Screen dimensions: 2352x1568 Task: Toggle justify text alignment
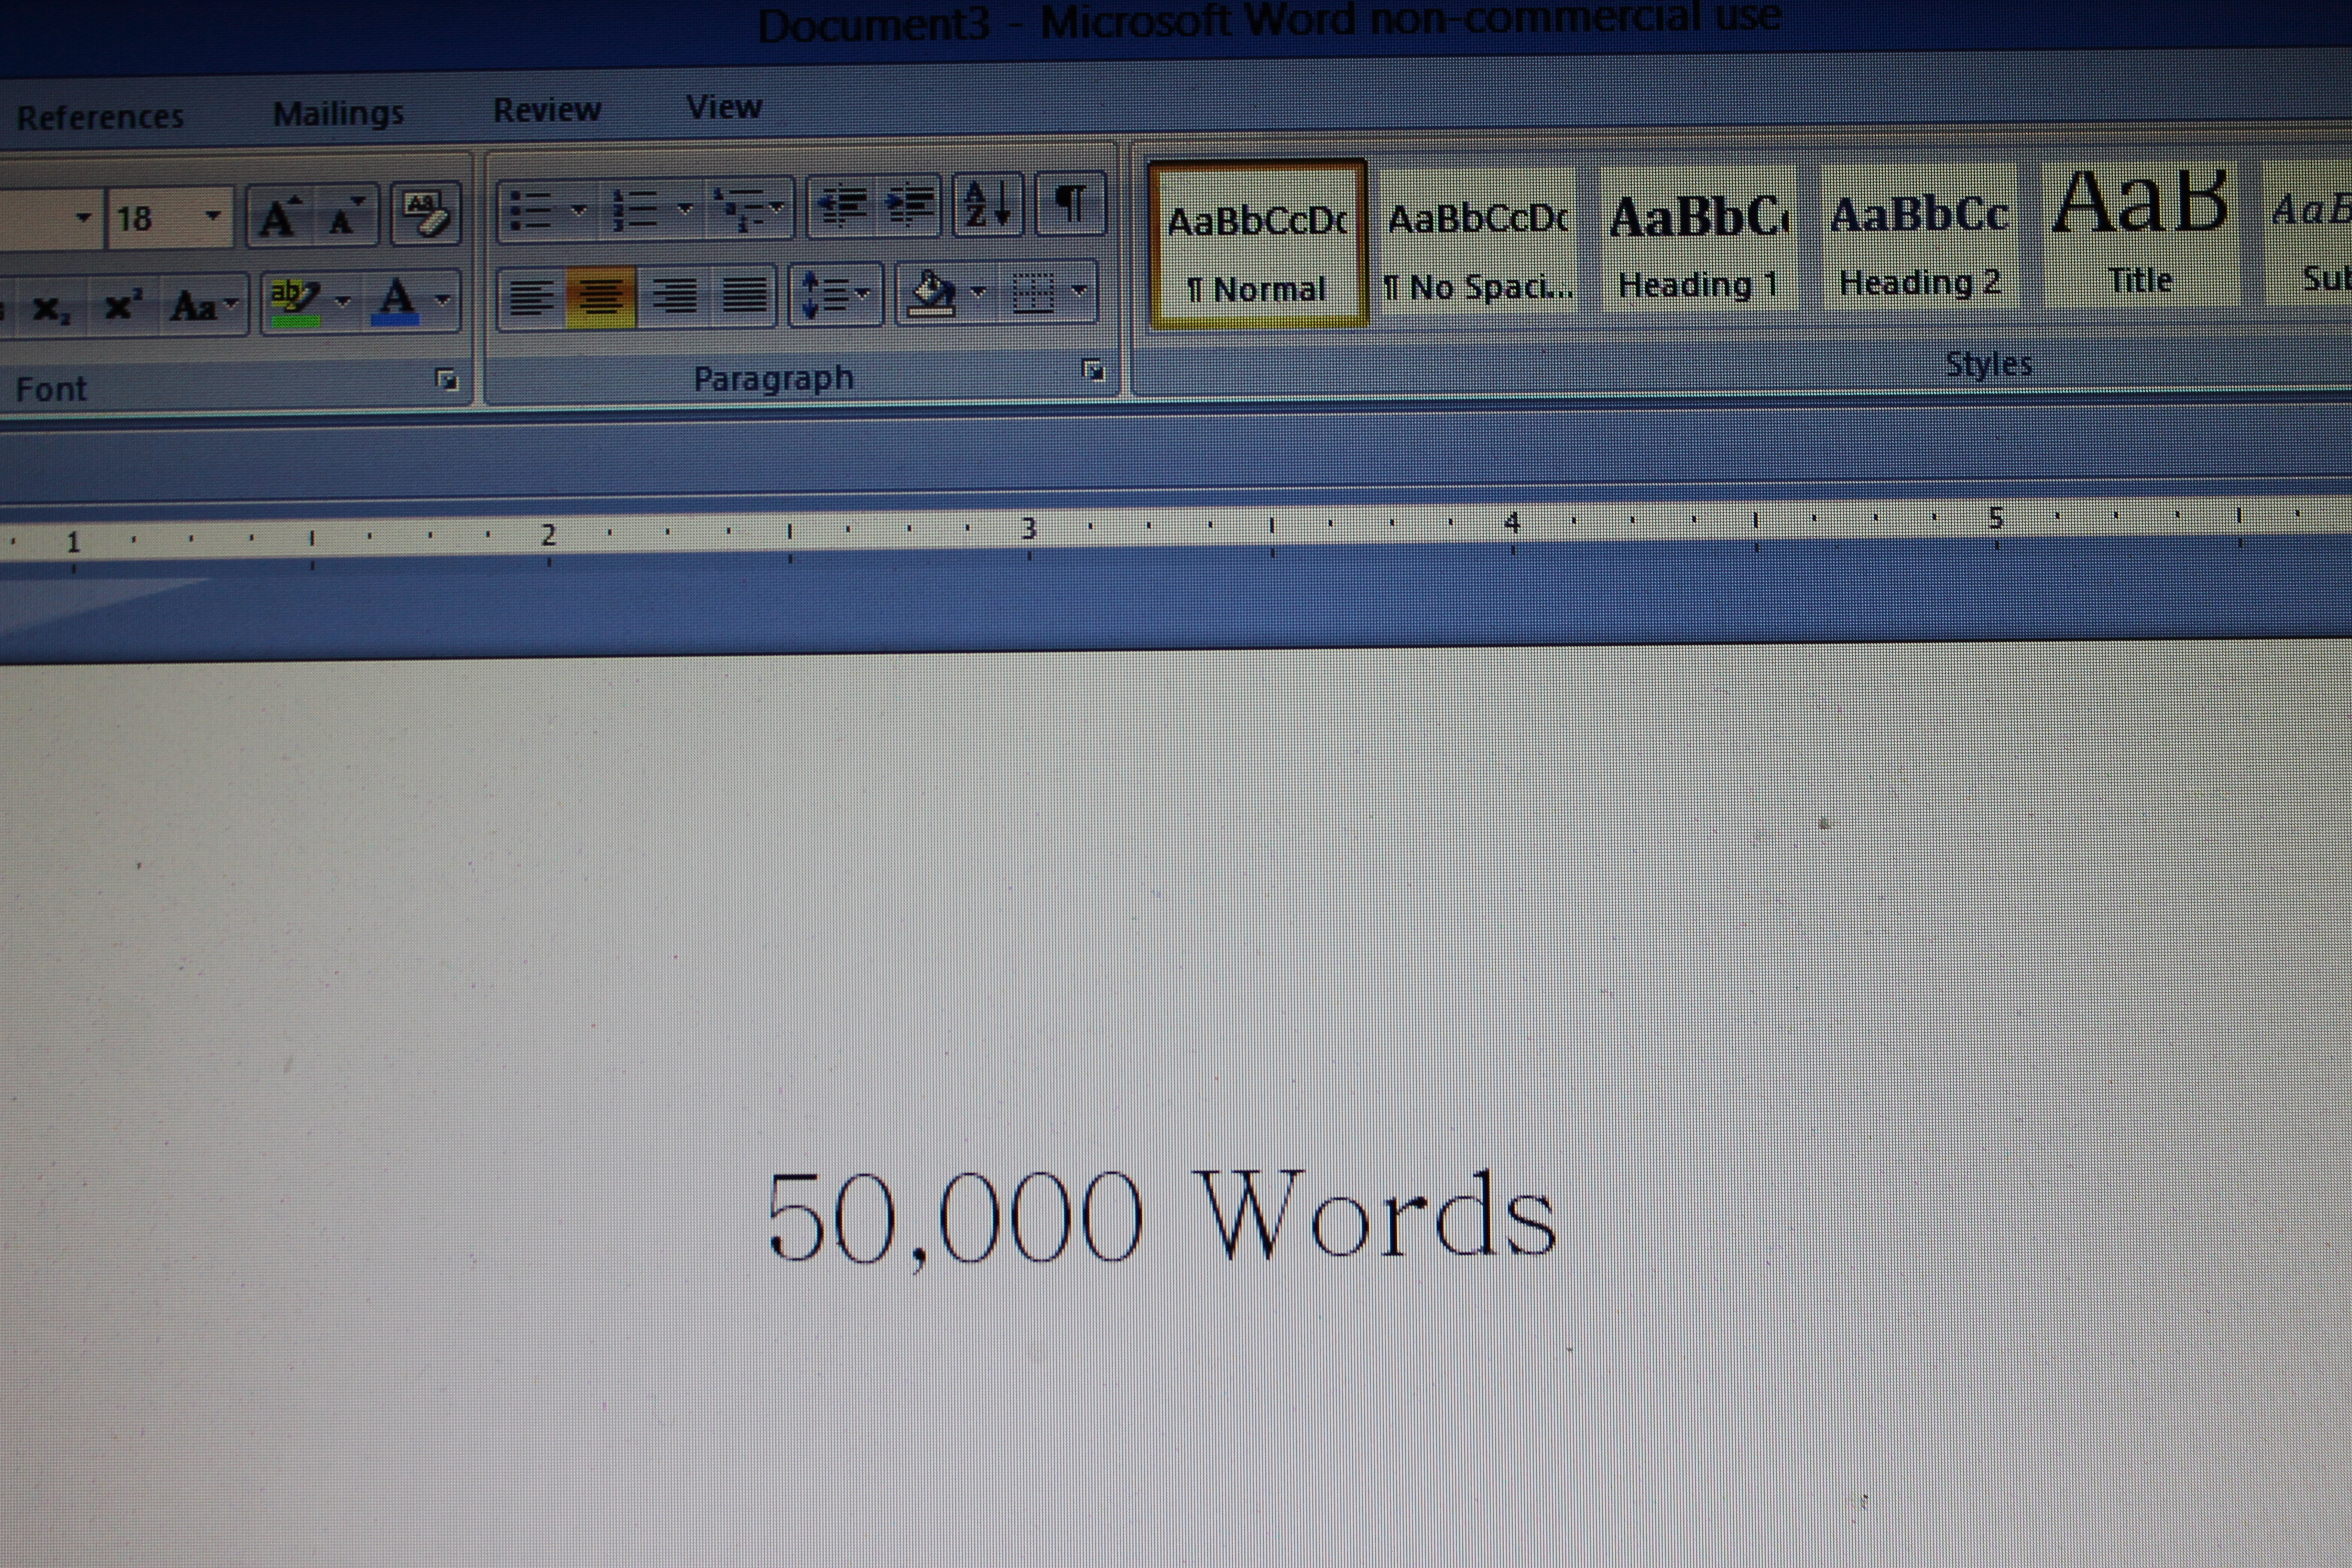(744, 295)
